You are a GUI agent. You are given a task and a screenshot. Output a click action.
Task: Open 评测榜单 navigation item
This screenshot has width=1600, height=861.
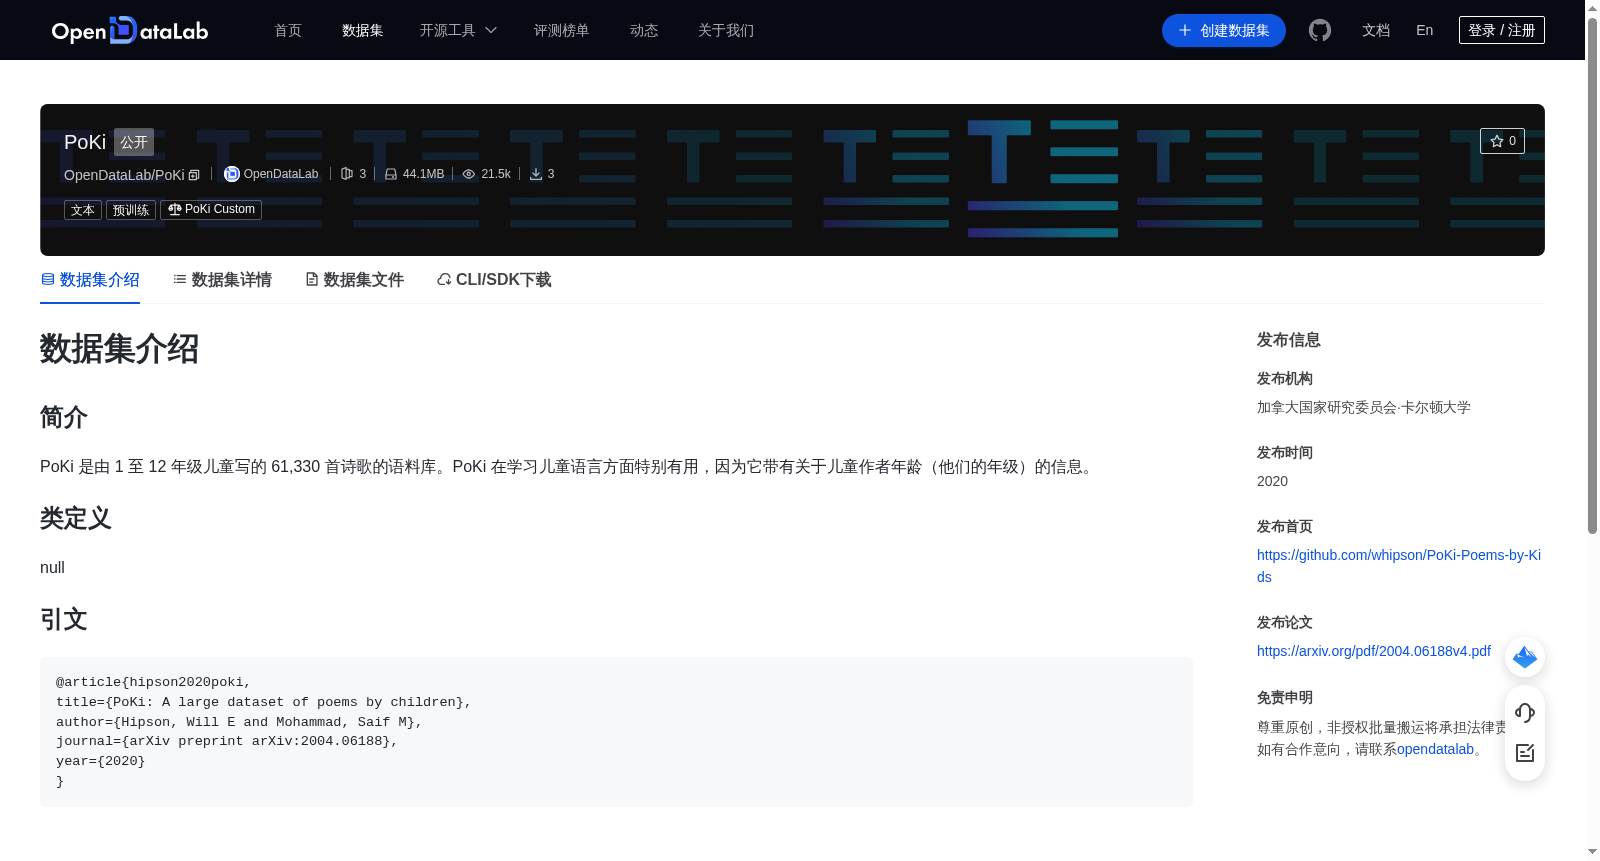tap(562, 31)
